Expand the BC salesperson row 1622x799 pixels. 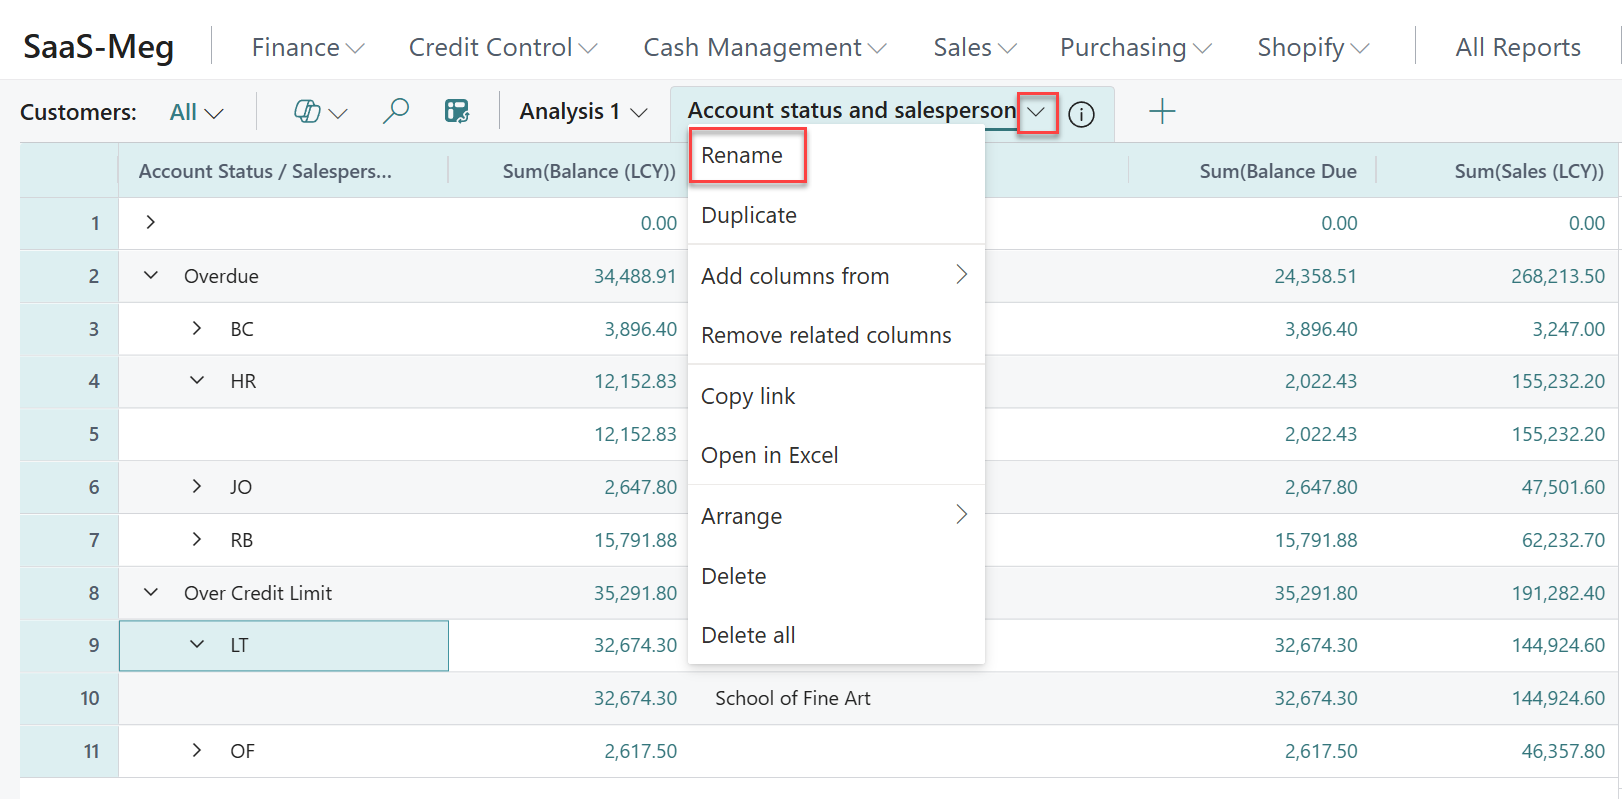click(x=196, y=328)
